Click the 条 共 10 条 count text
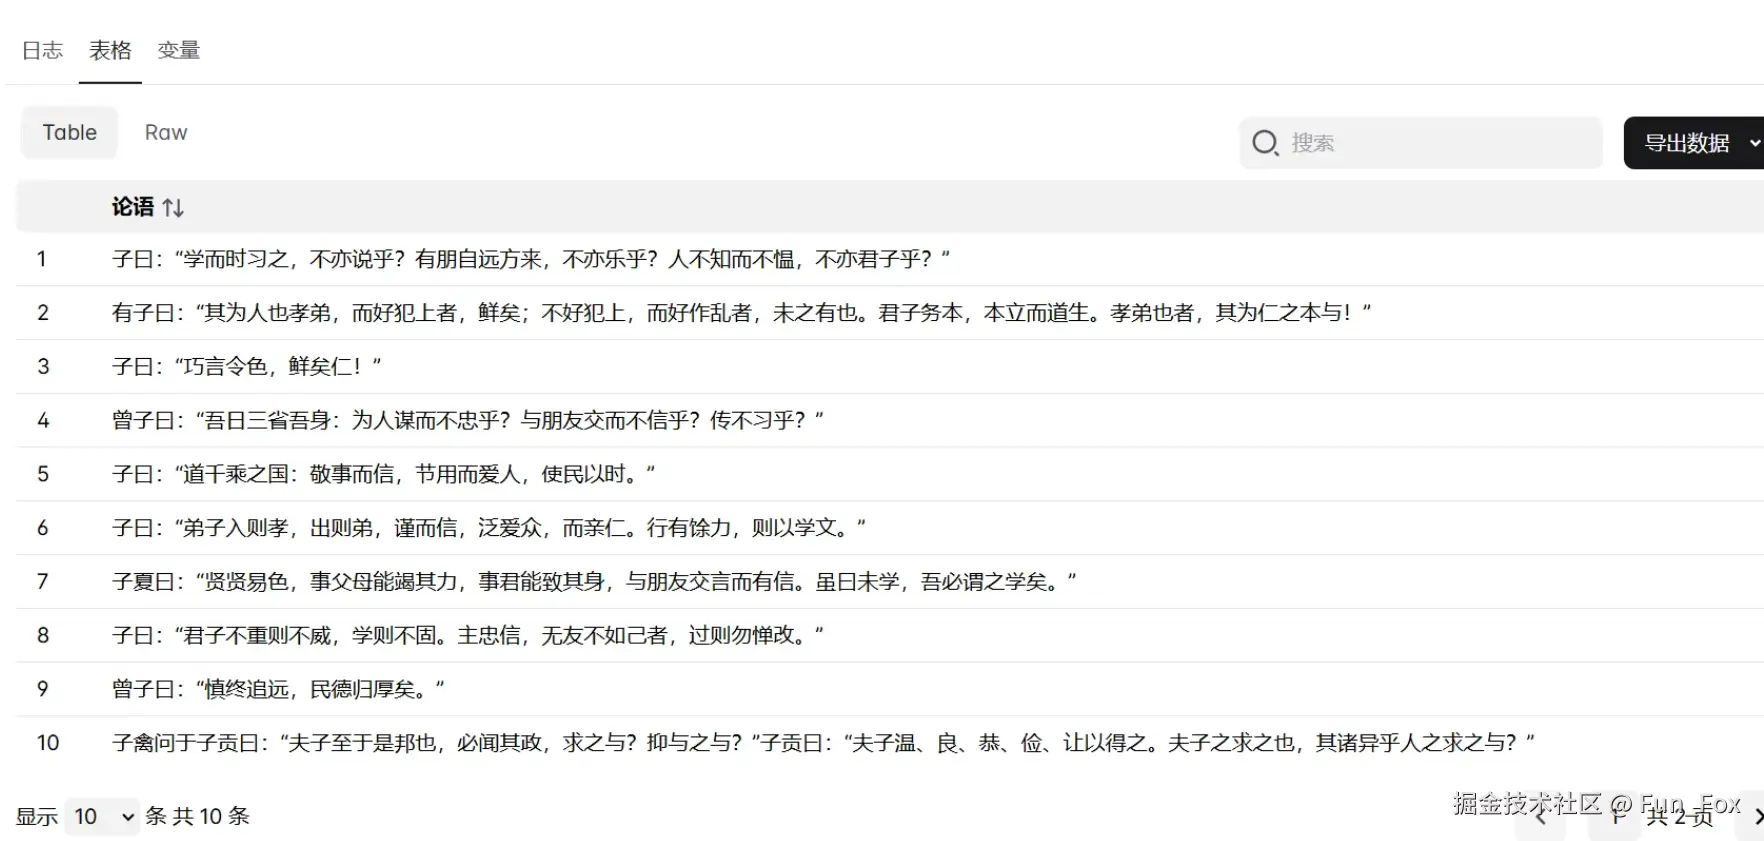The height and width of the screenshot is (841, 1764). pos(197,816)
